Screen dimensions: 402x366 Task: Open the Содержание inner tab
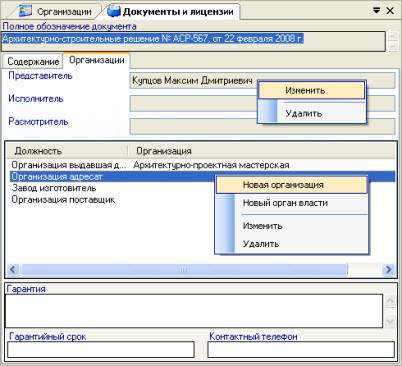(33, 61)
